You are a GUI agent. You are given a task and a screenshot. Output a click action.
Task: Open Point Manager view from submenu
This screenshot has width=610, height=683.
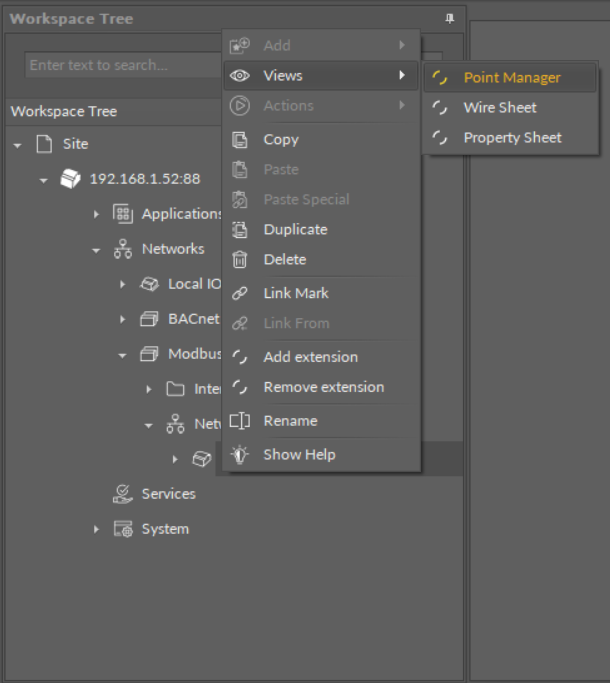[511, 78]
